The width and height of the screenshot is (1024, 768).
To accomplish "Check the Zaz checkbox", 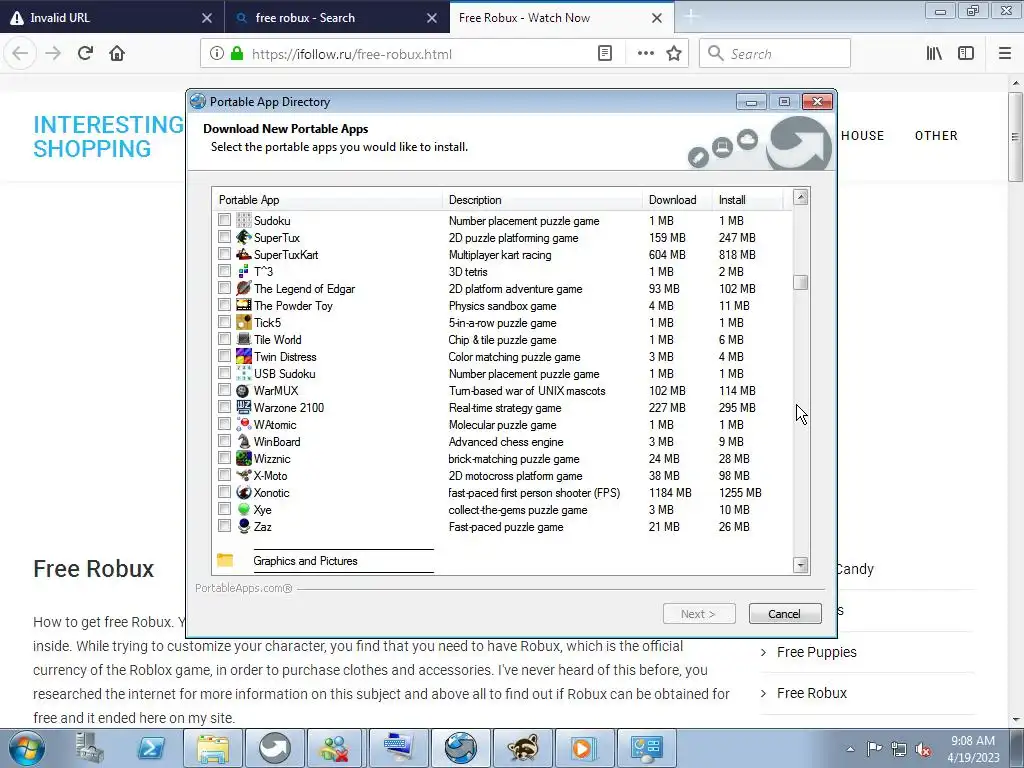I will pos(225,526).
